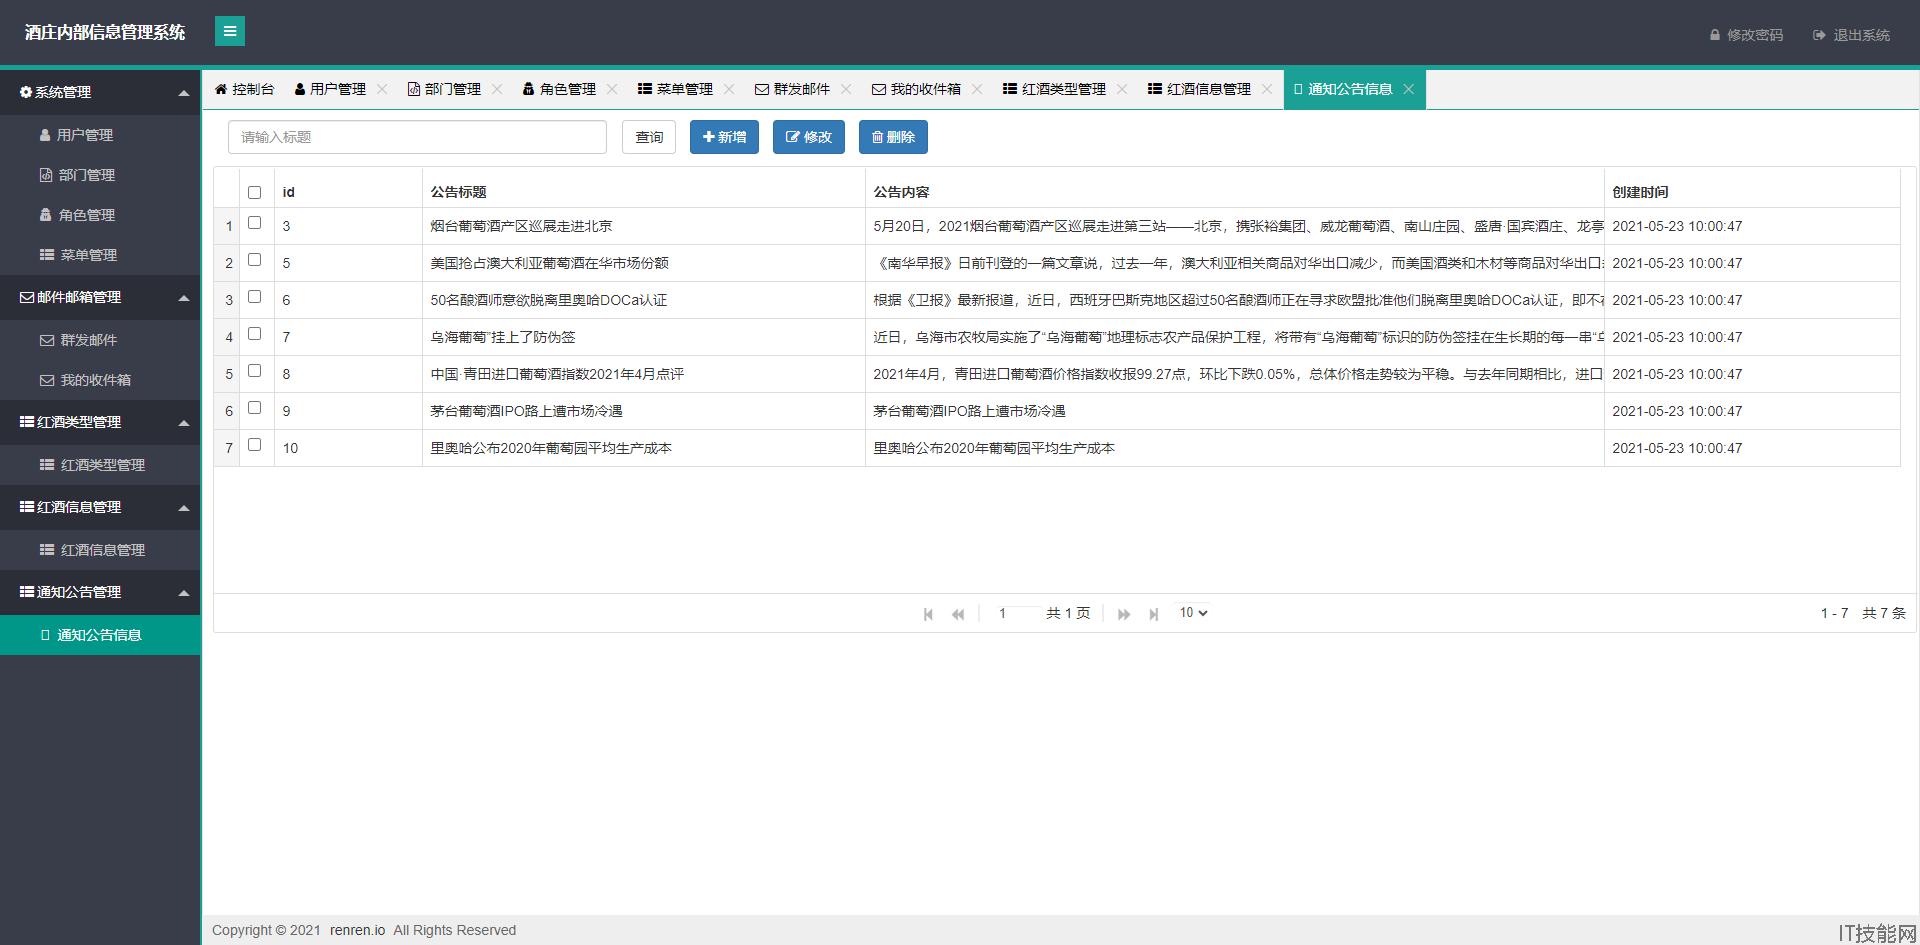Screen dimensions: 1920x945
Task: Collapse the 邮件邮箱管理 sidebar group arrow
Action: click(x=184, y=298)
